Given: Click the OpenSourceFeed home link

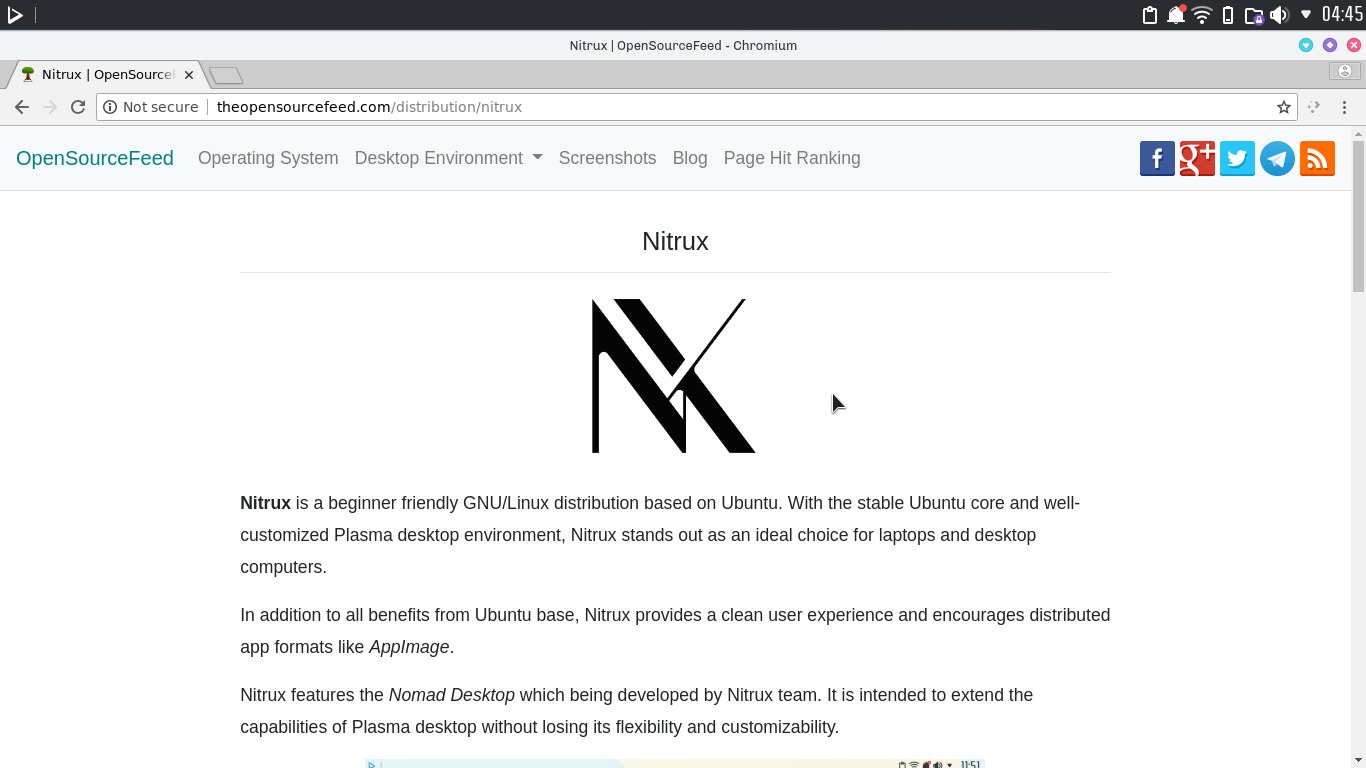Looking at the screenshot, I should coord(94,158).
